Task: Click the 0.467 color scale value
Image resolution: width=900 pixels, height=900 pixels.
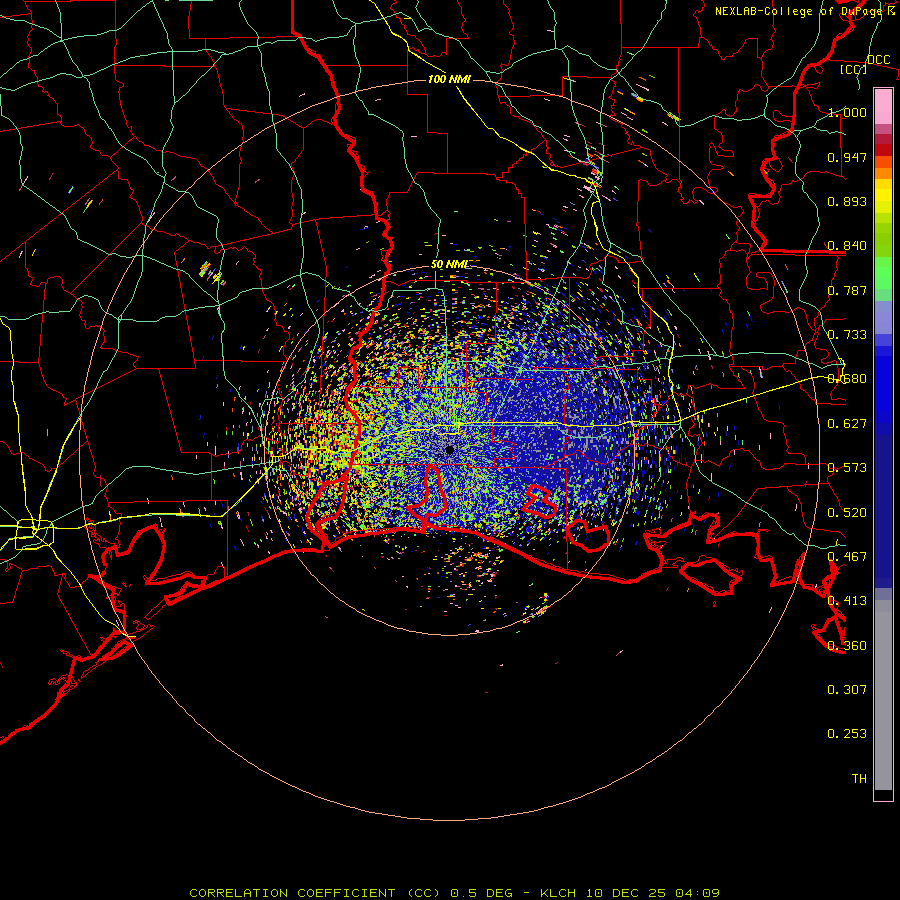Action: tap(847, 557)
